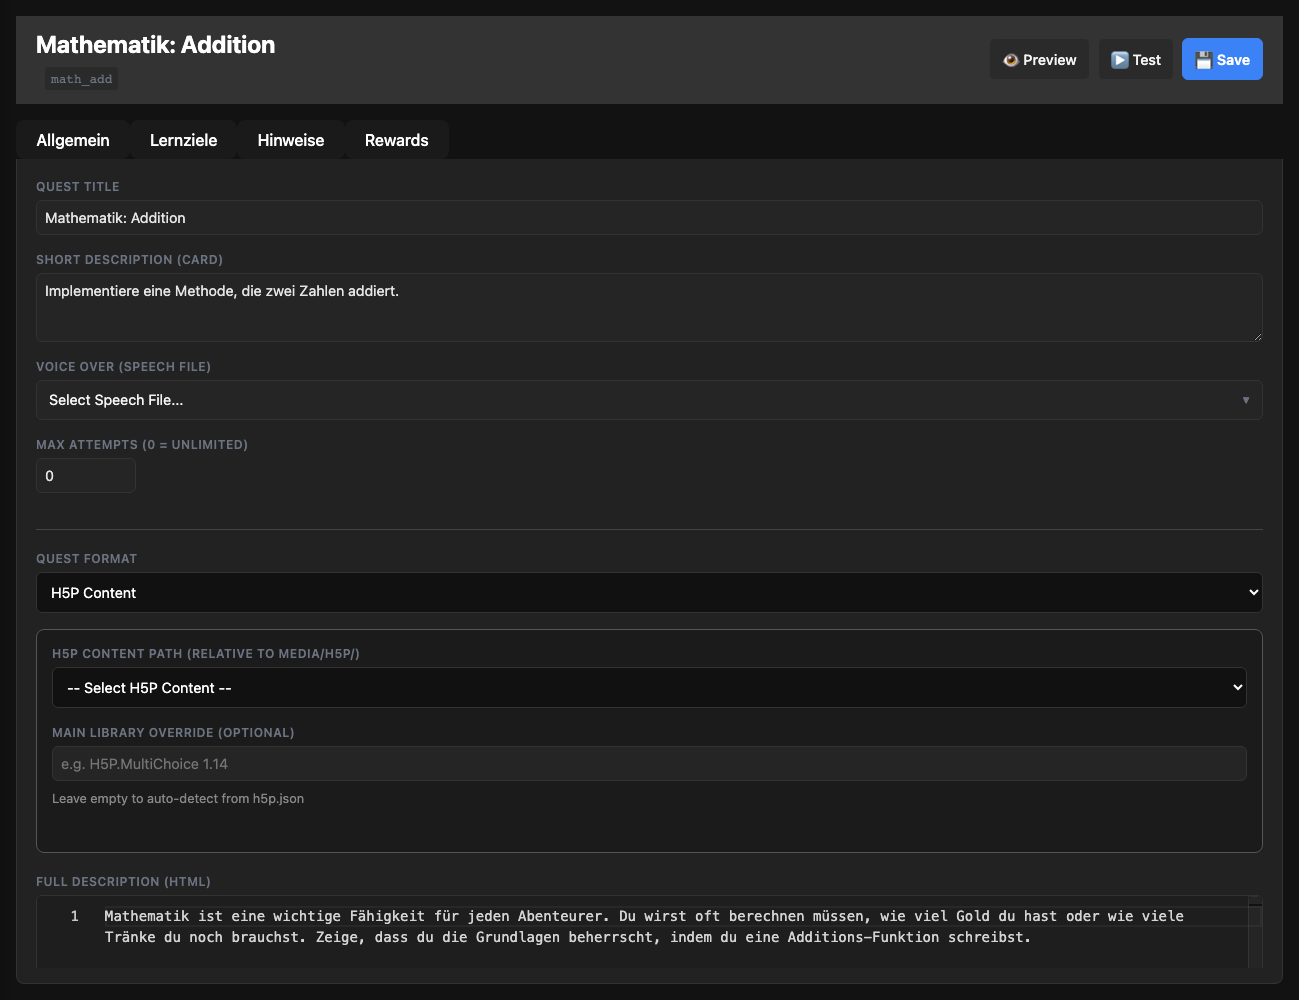Click the Short Description text area
Image resolution: width=1299 pixels, height=1000 pixels.
click(649, 305)
